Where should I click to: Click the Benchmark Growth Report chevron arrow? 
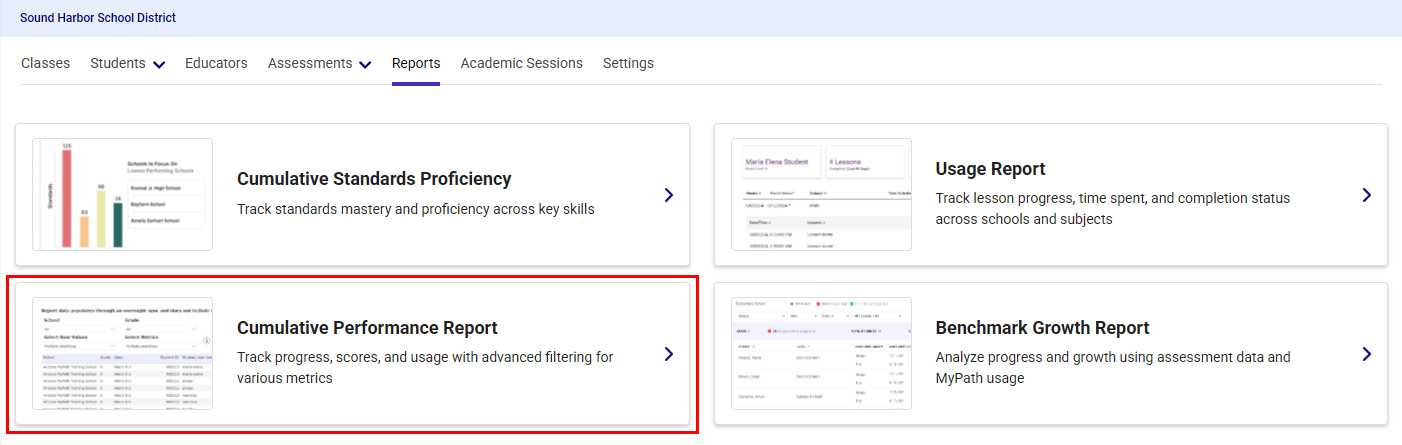[1367, 354]
